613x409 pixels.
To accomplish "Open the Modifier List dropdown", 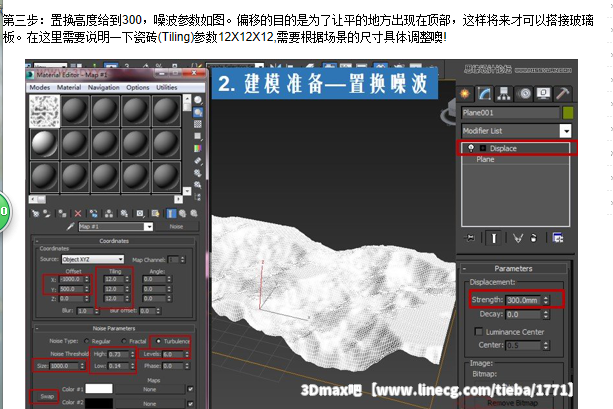I will (566, 131).
